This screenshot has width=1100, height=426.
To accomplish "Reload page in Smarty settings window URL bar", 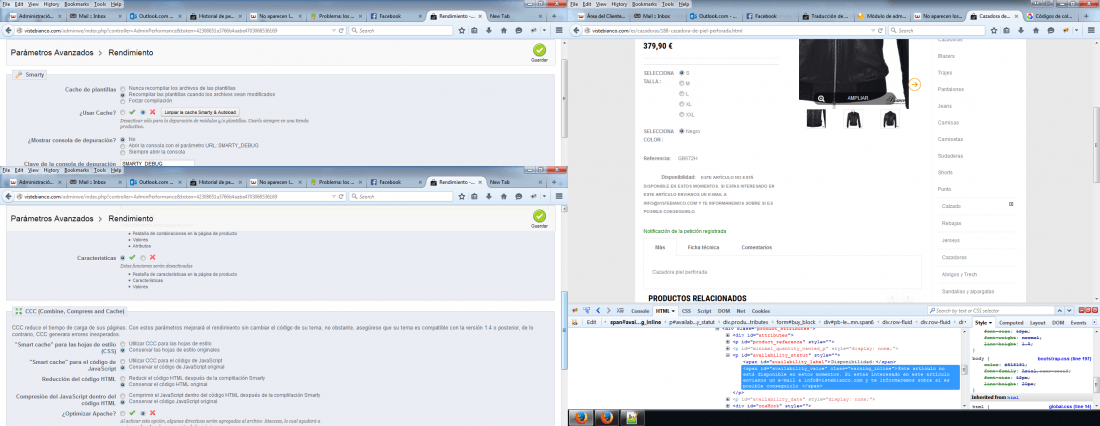I will coord(341,30).
